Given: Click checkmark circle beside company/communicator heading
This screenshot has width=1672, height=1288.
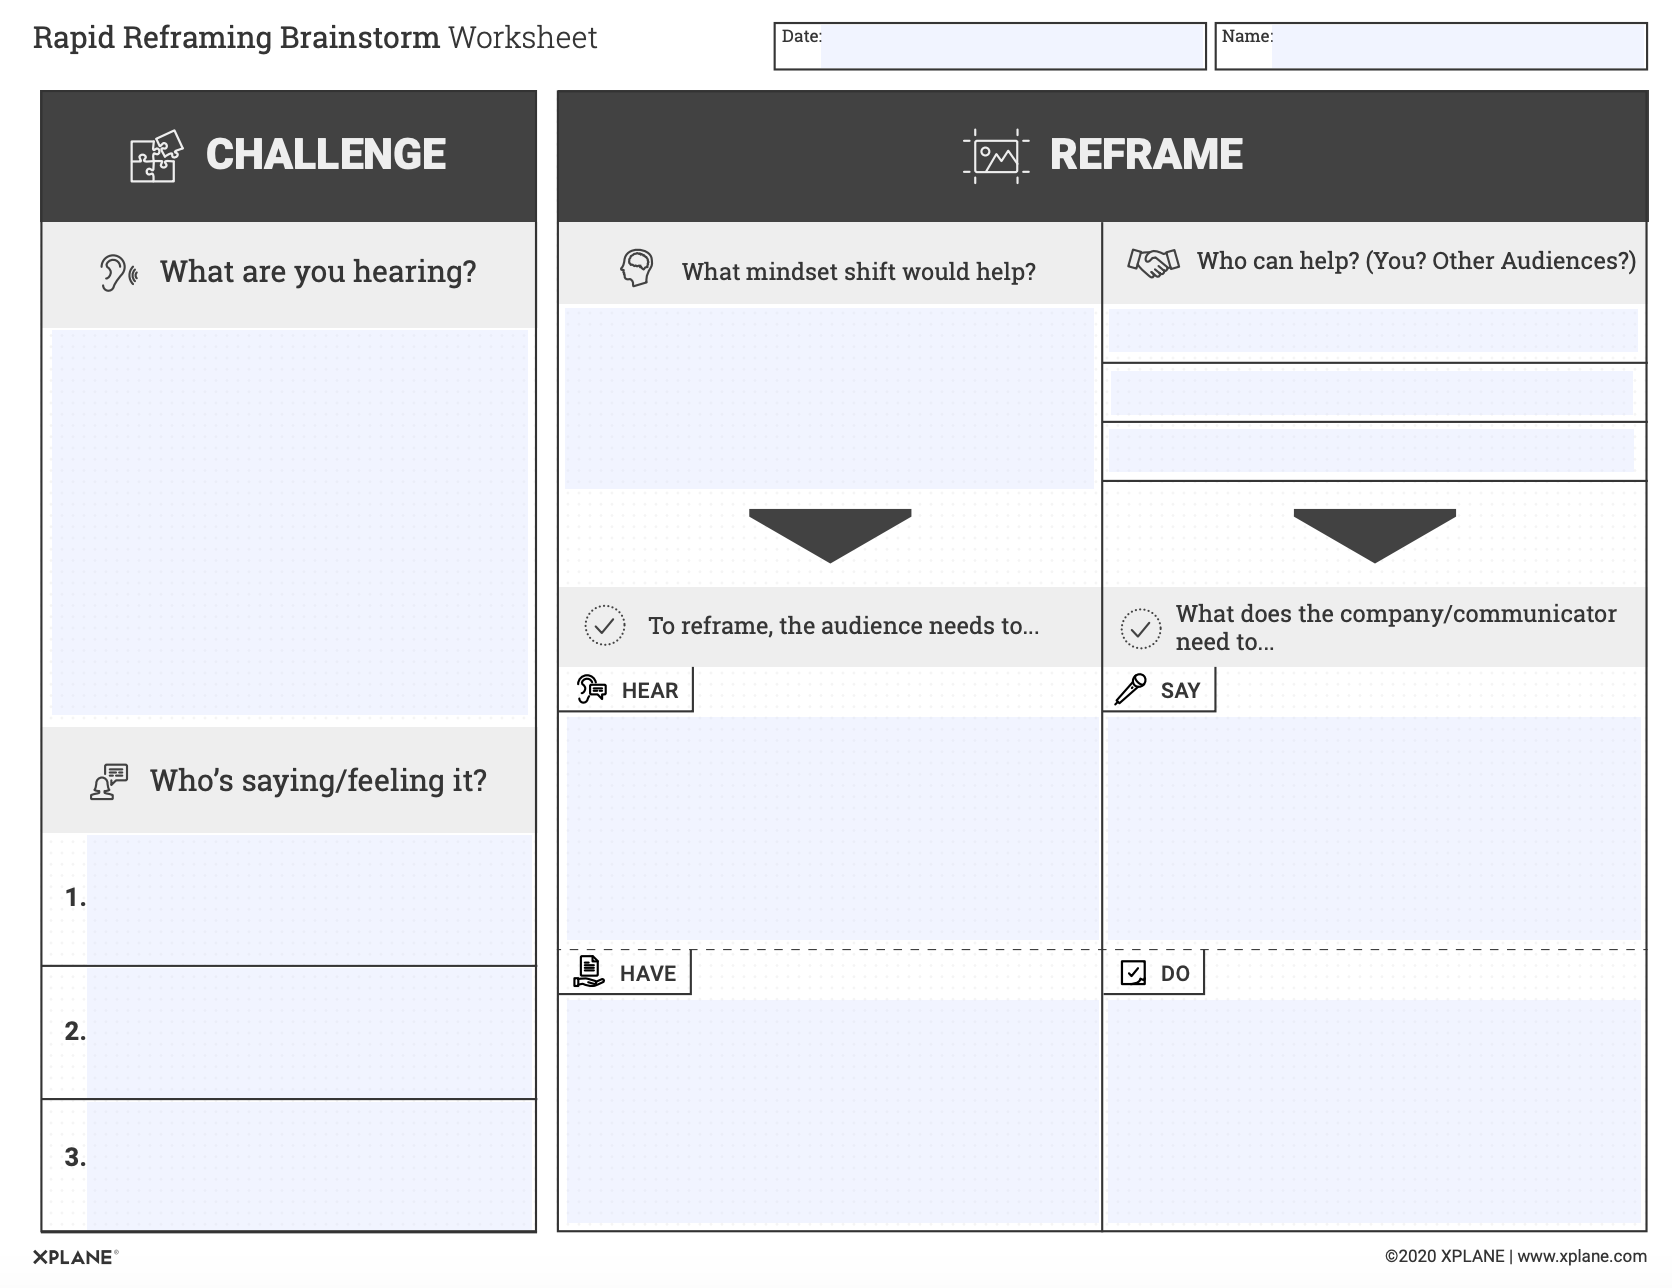Looking at the screenshot, I should tap(1140, 629).
